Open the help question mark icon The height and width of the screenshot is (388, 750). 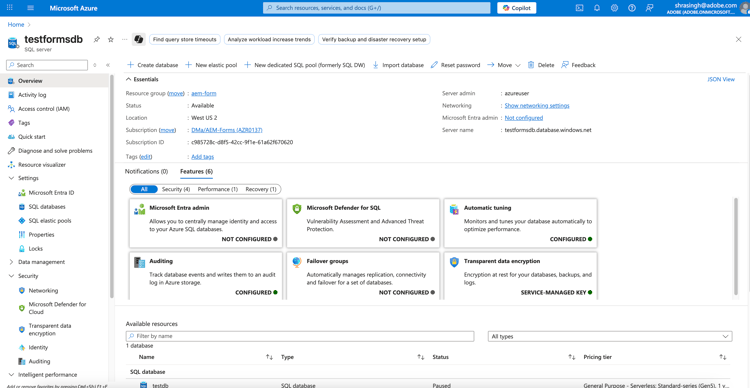coord(632,8)
